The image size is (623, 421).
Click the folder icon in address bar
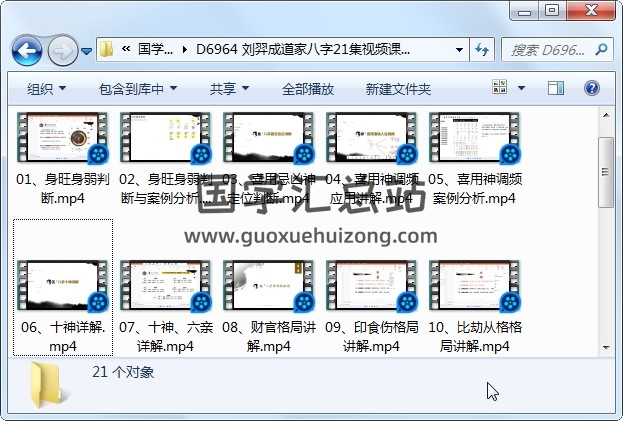(106, 50)
